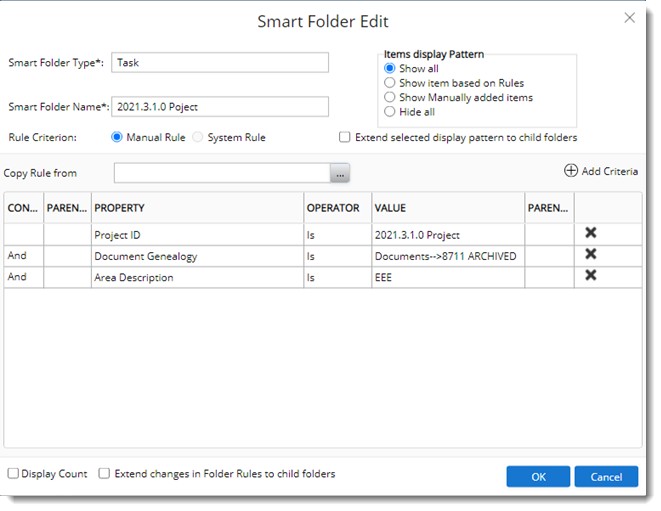Click the Documents-->8711 ARCHIVED value cell

(447, 256)
